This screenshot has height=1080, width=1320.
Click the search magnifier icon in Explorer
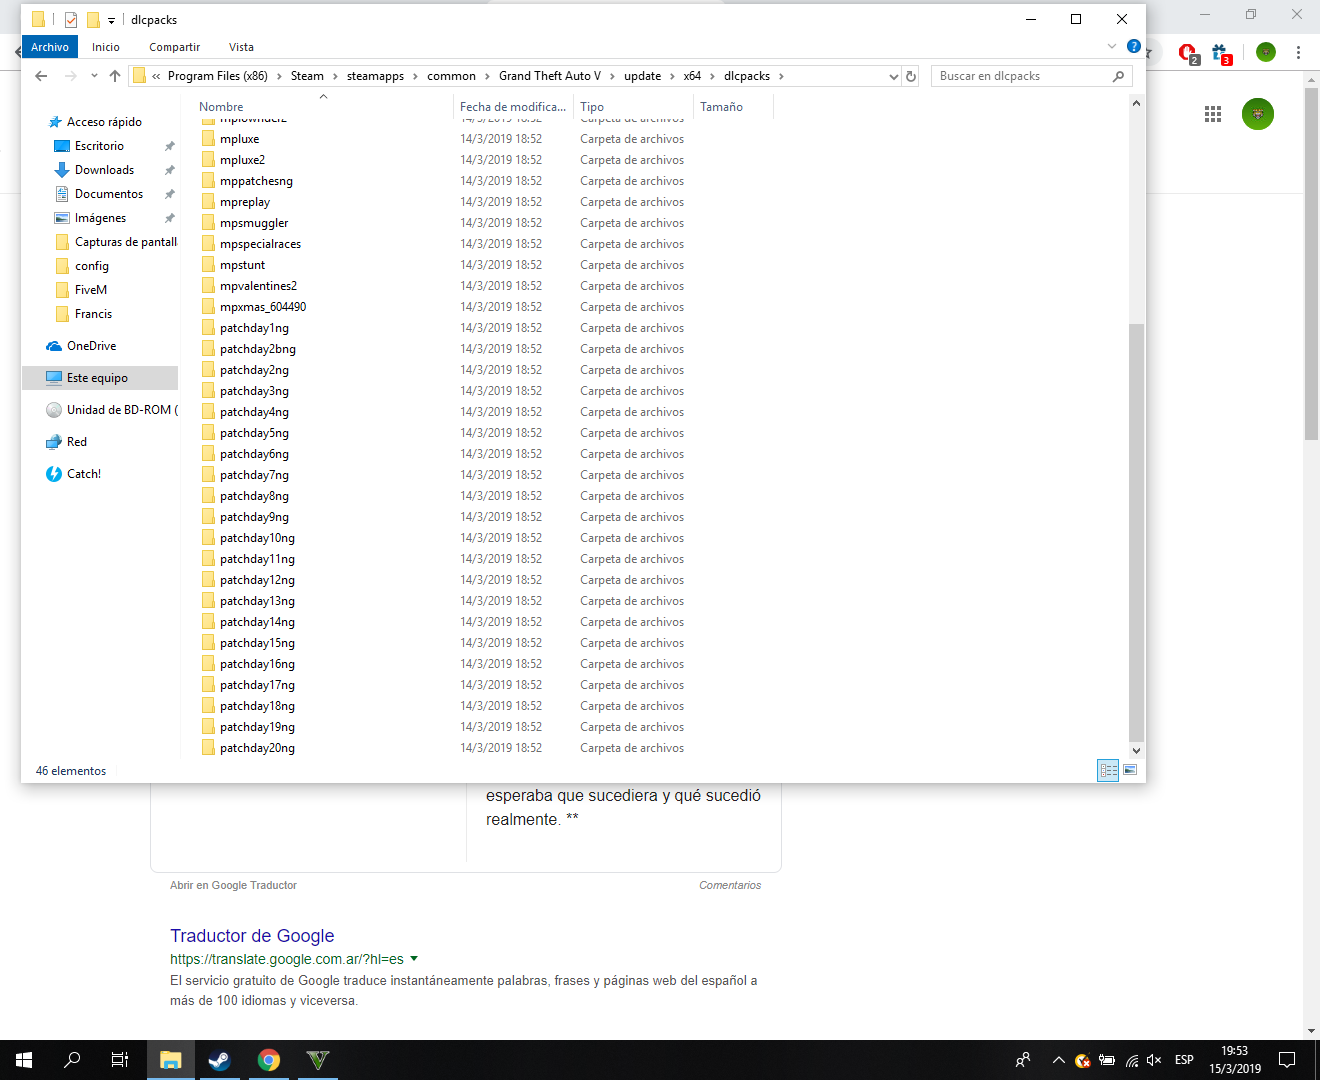coord(1119,76)
